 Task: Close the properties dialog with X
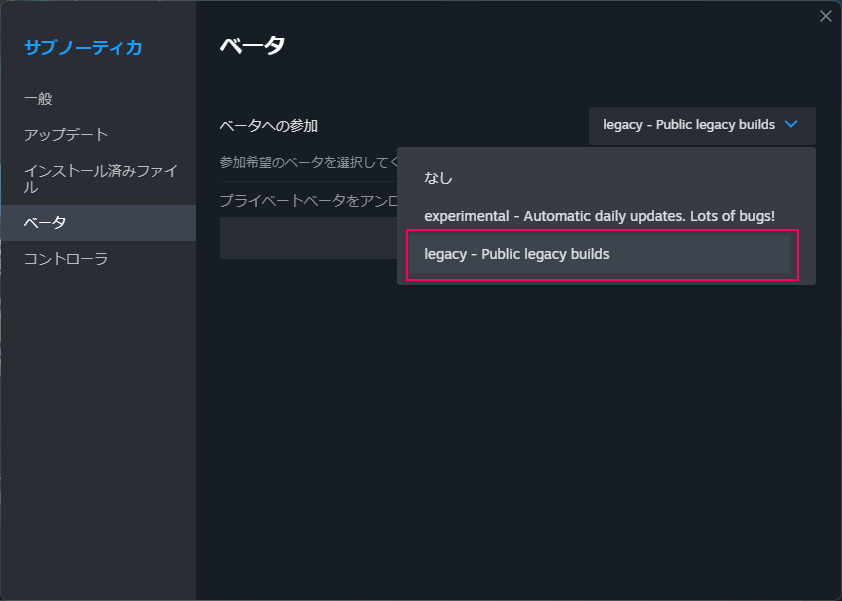tap(825, 16)
